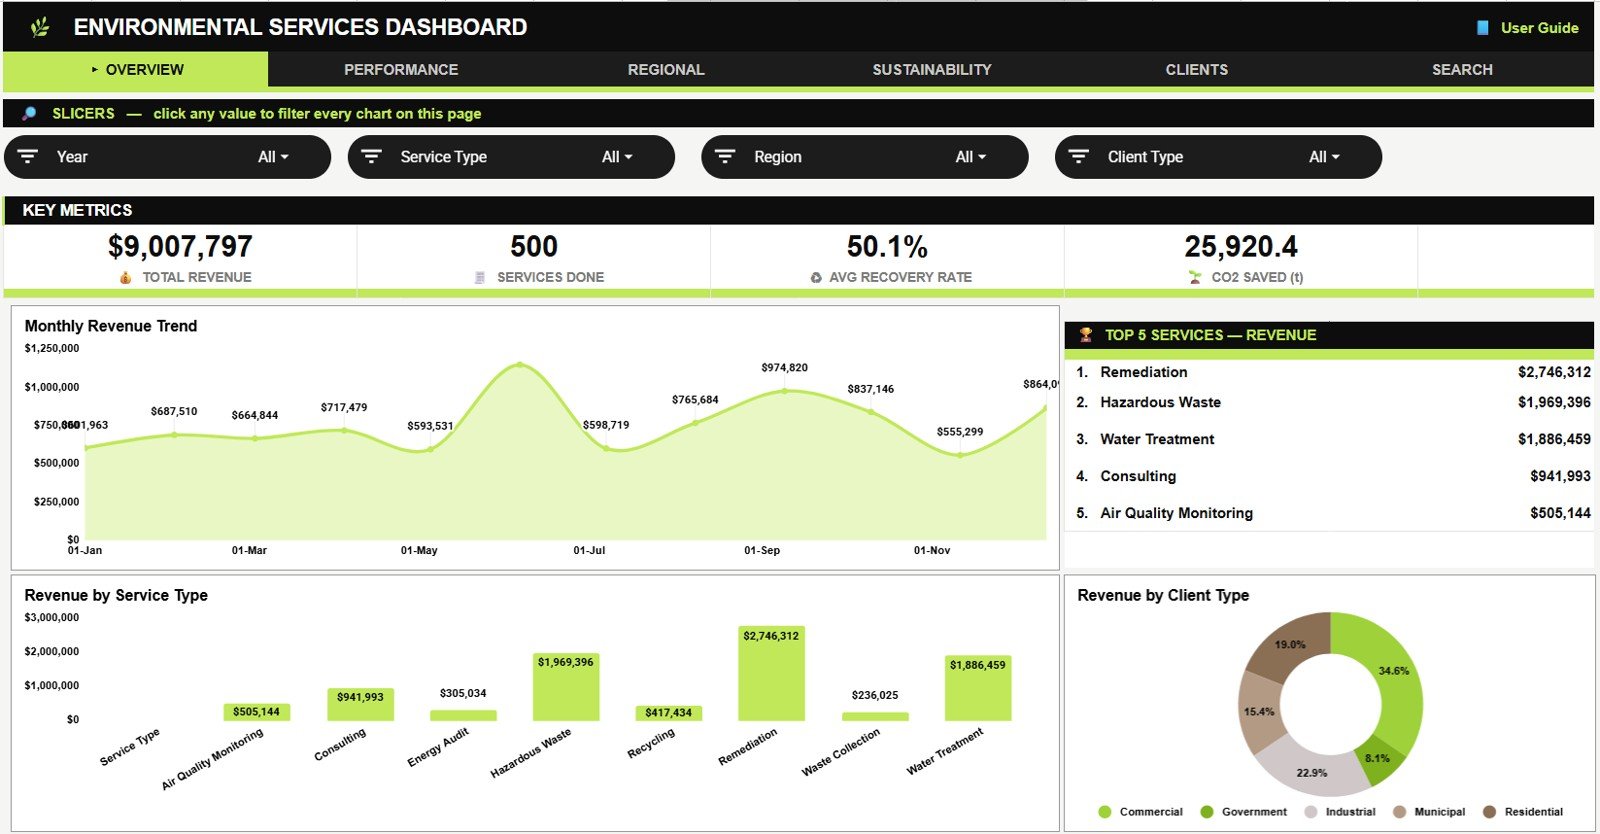Screen dimensions: 1600x834
Task: Click the 15.4% donut segment
Action: tap(1259, 712)
